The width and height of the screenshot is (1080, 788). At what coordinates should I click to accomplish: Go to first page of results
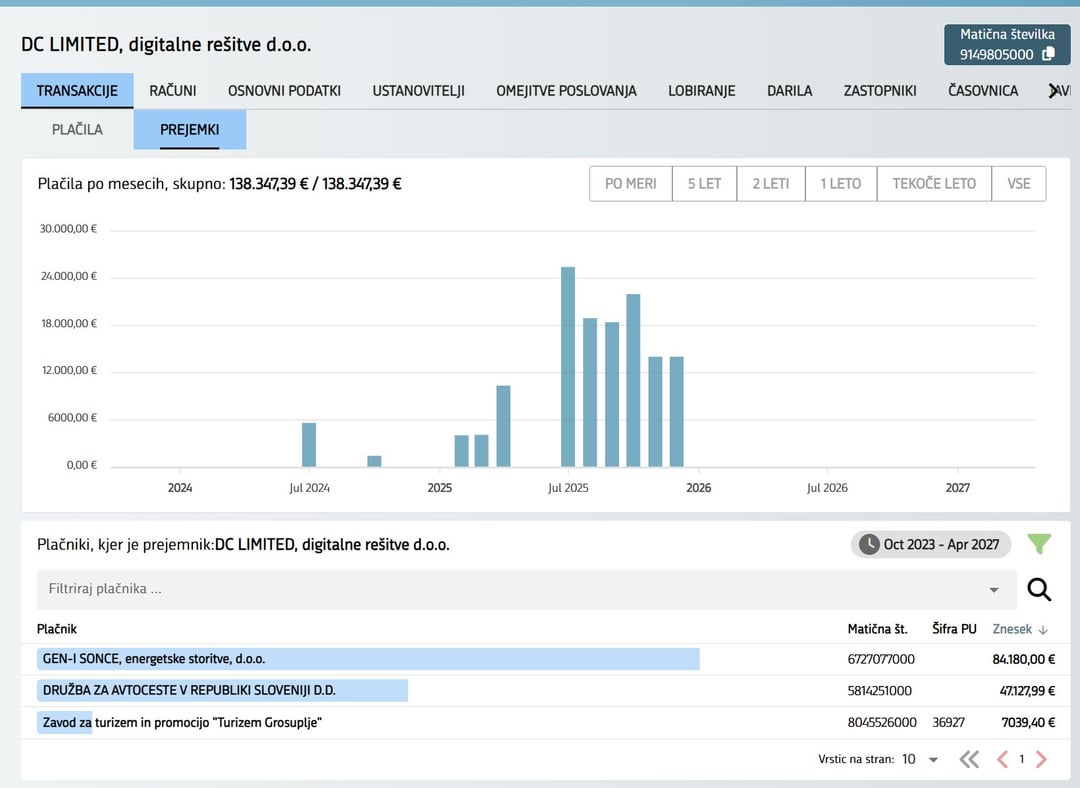(969, 759)
